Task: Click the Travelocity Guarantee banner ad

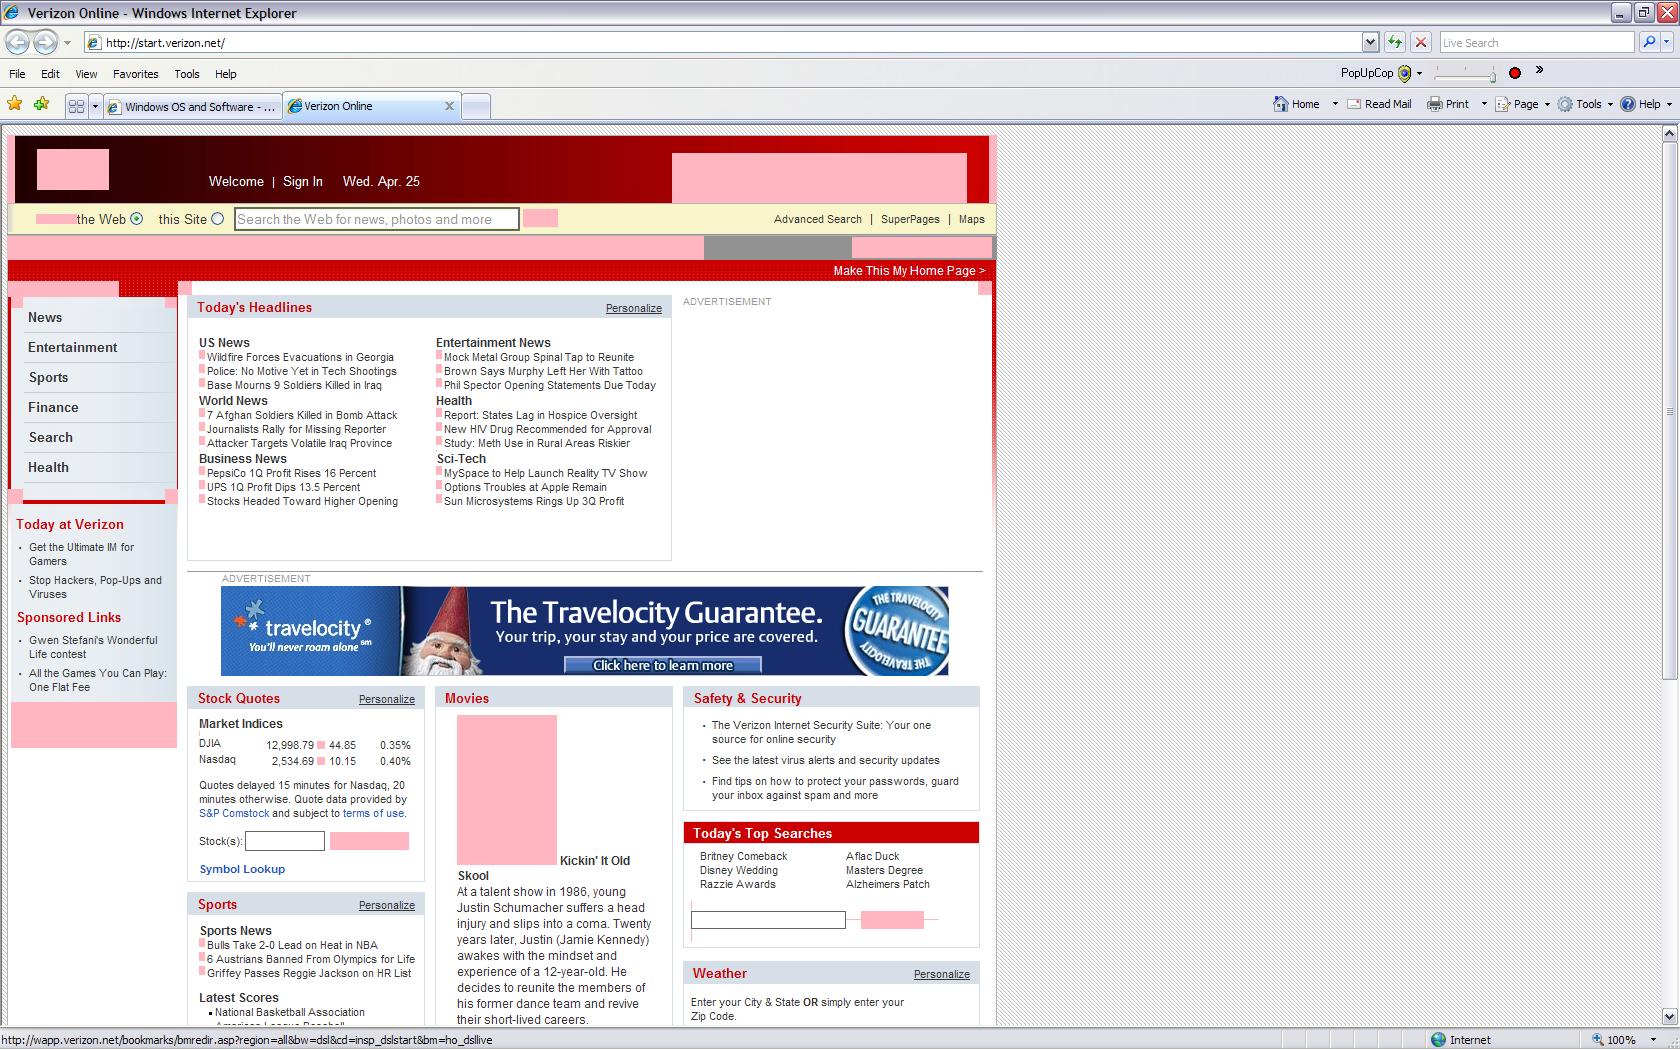Action: [585, 631]
